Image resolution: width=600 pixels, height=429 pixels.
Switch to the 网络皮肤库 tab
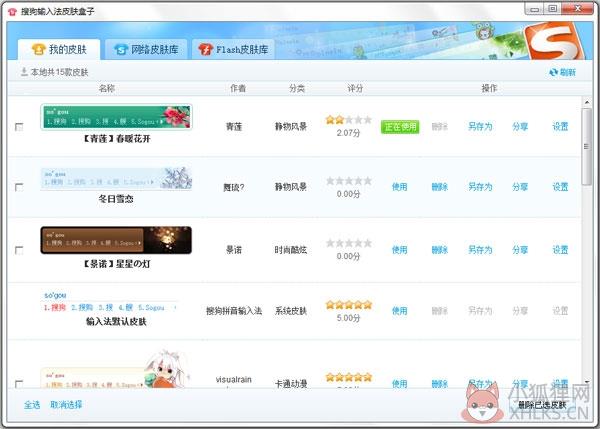[146, 49]
